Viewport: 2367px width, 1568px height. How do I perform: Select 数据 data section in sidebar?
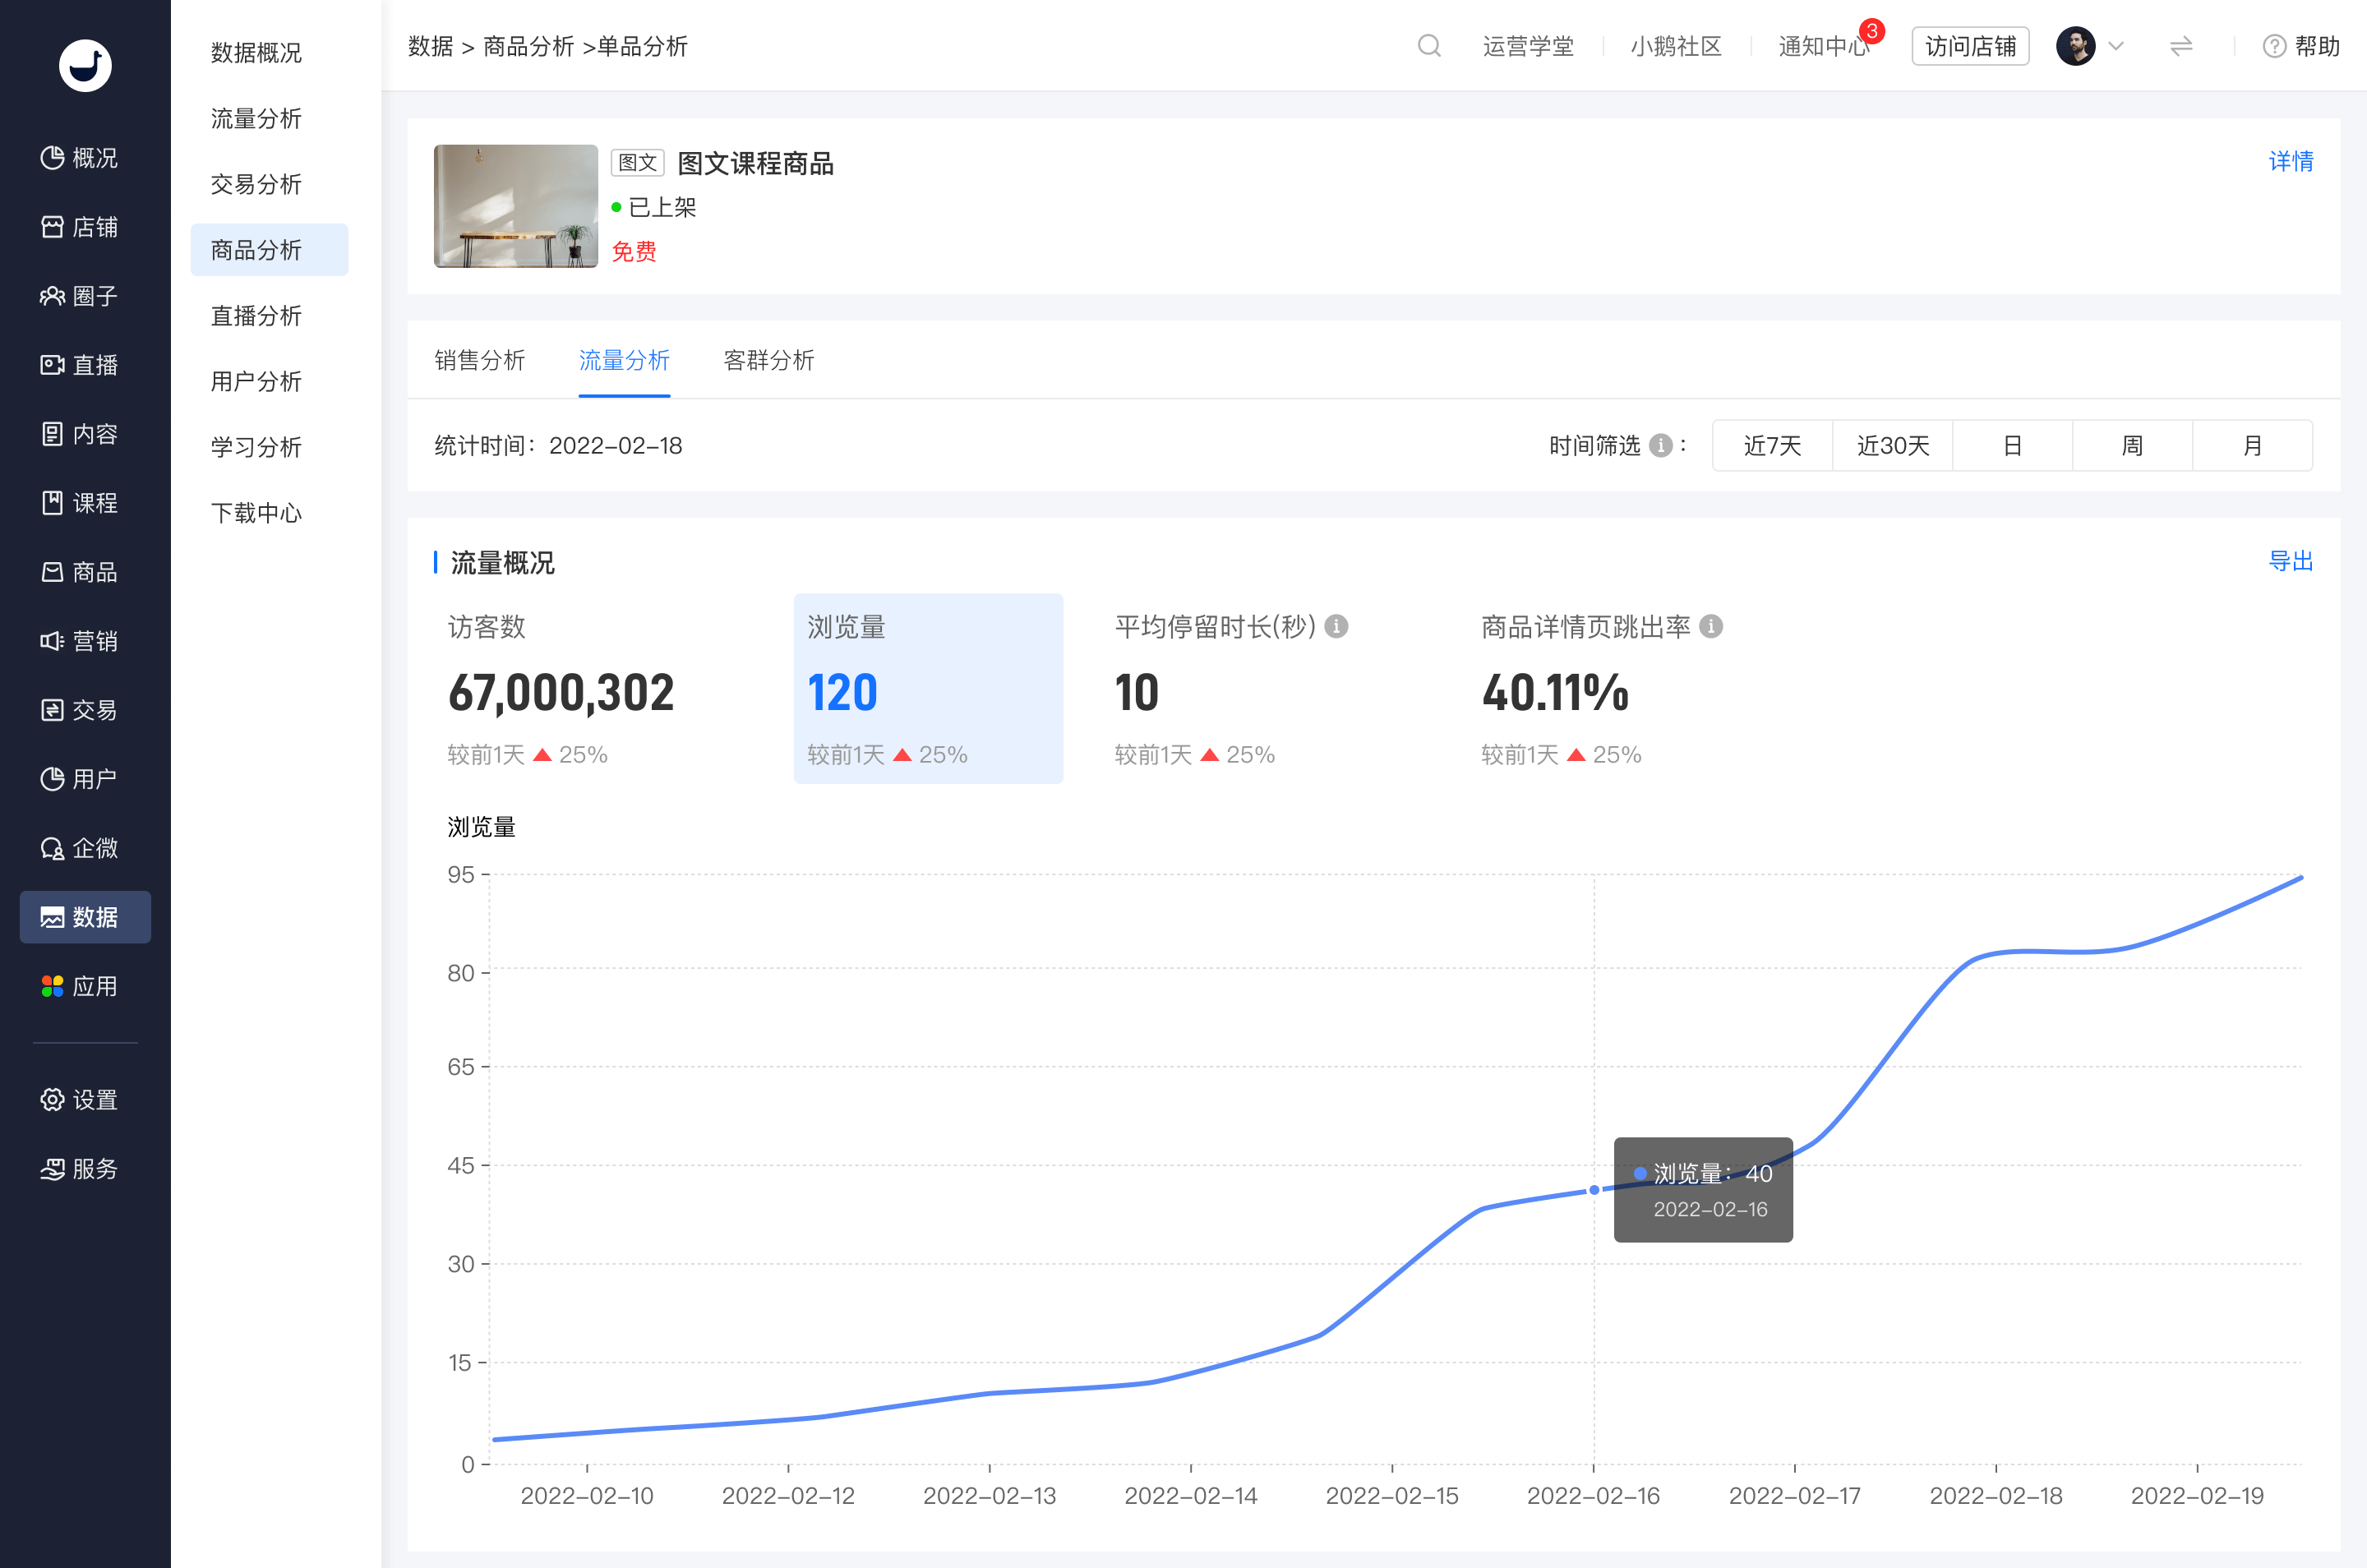pyautogui.click(x=85, y=917)
